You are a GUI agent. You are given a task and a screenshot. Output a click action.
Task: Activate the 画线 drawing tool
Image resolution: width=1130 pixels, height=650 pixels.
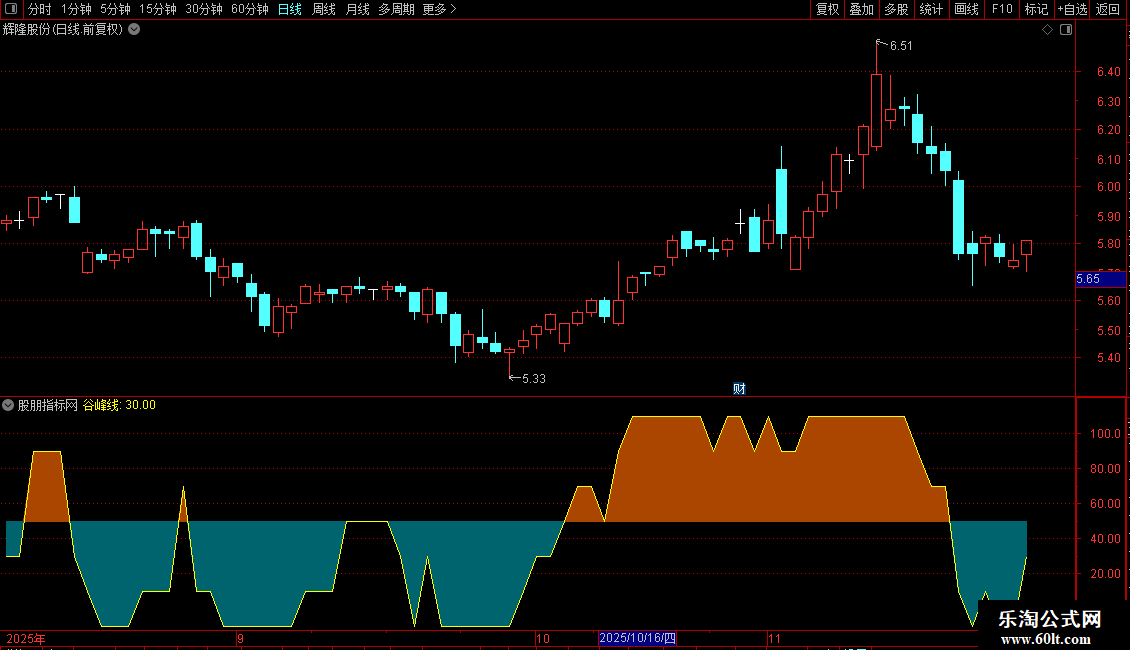click(966, 9)
